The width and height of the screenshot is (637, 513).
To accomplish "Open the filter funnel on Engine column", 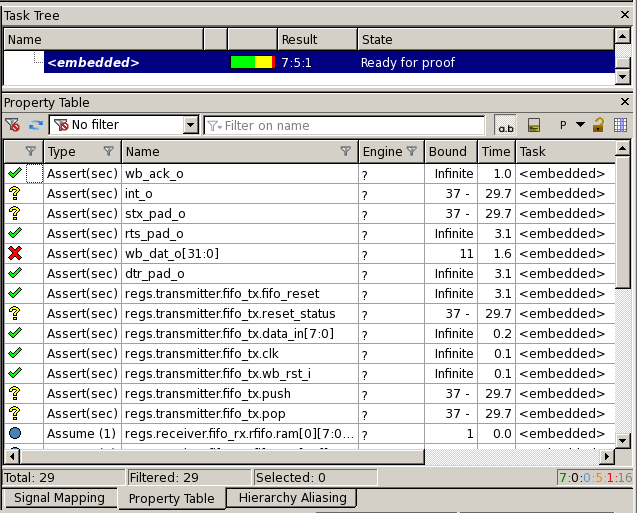I will click(x=412, y=152).
